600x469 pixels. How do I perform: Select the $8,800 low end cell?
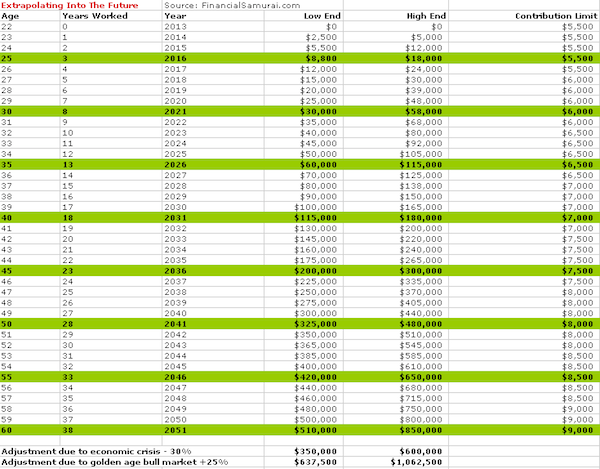tap(321, 59)
